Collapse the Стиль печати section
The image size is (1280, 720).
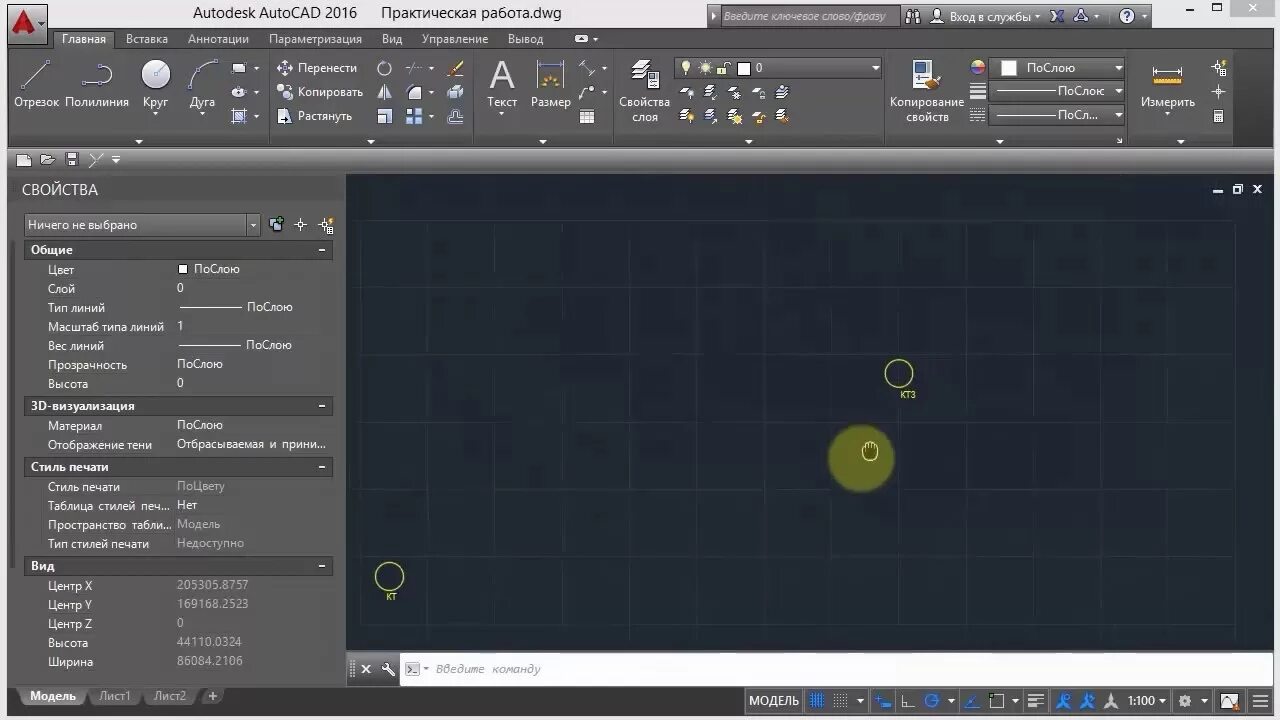click(x=322, y=467)
